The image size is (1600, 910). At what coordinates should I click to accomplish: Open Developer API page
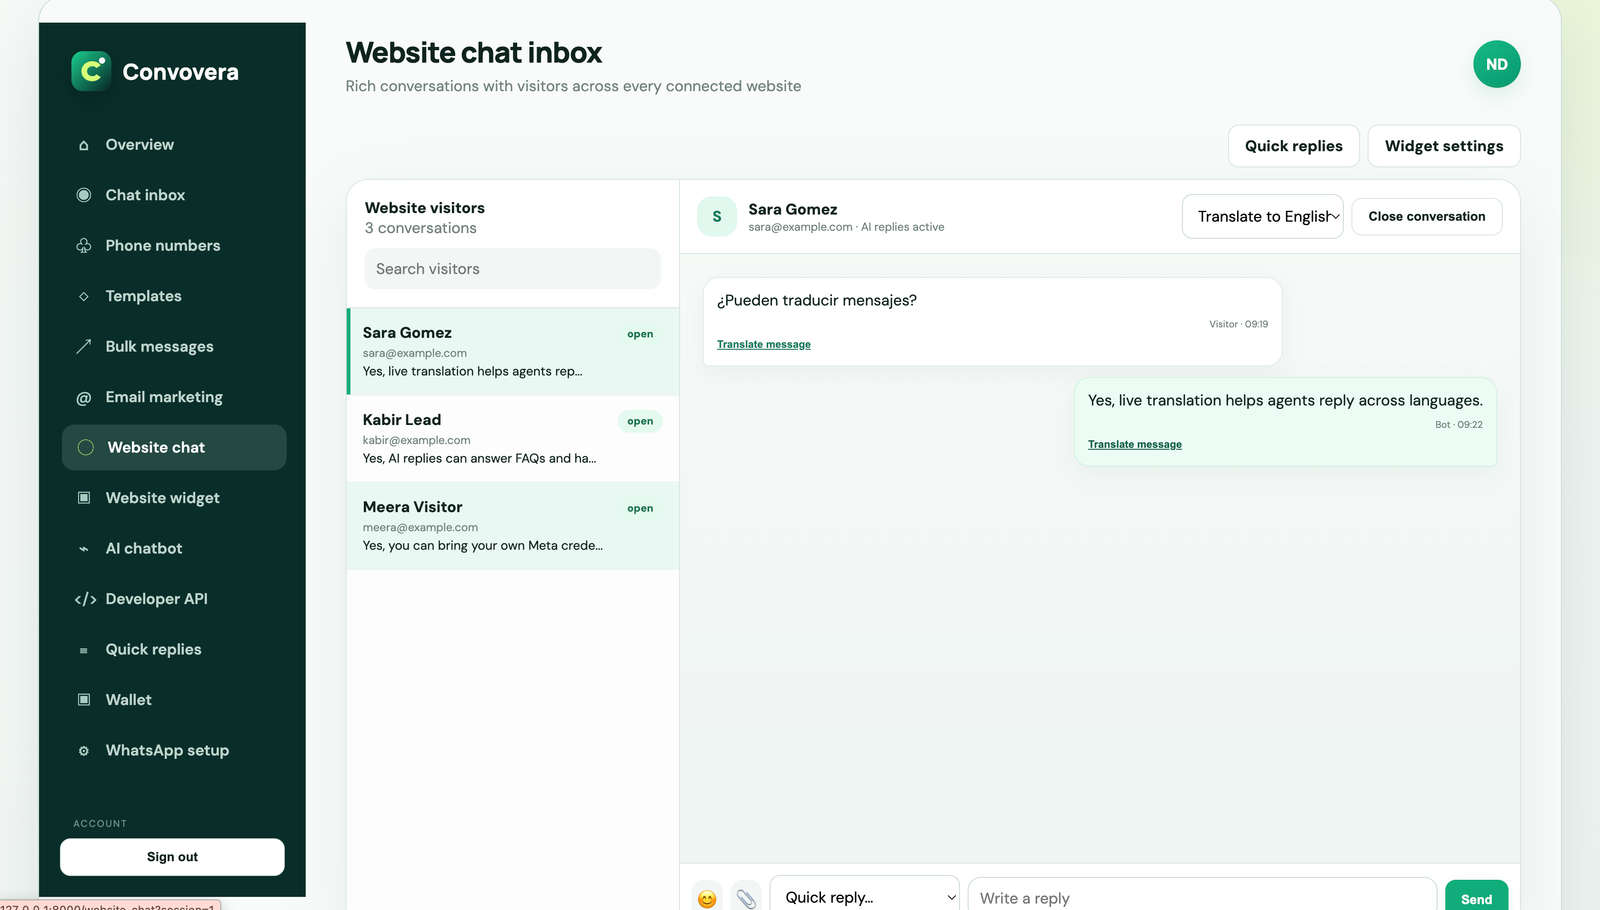point(174,599)
